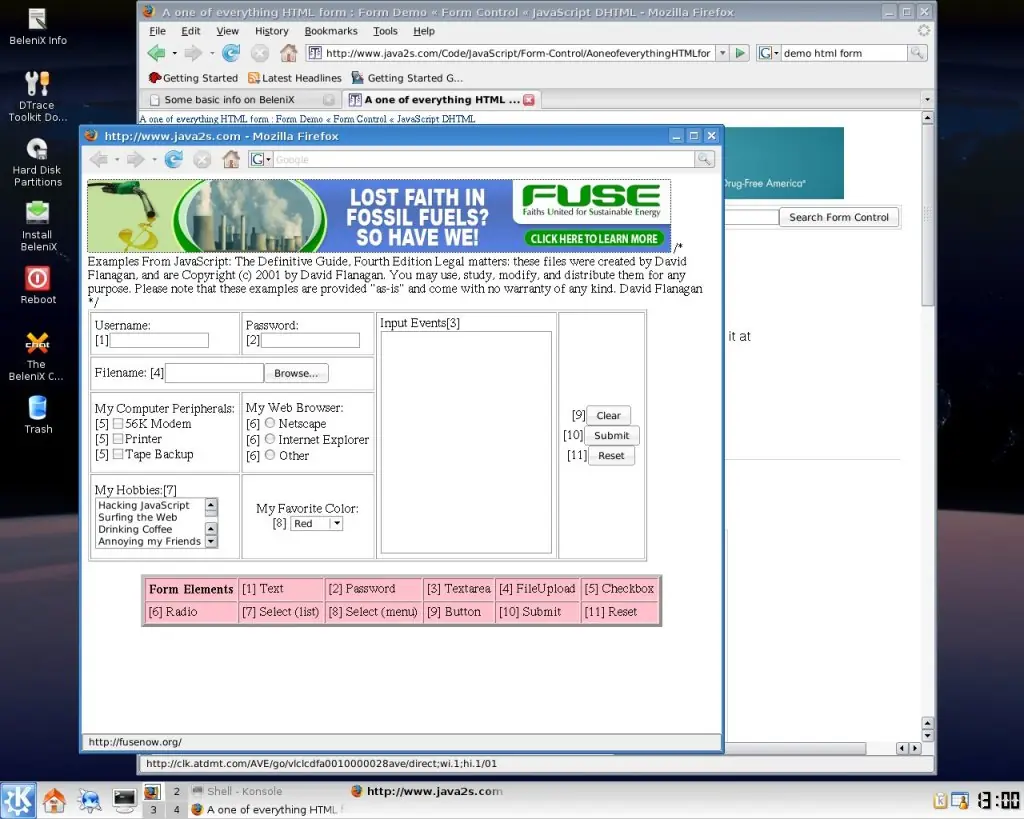Click the search magnifier in the popup window
This screenshot has width=1024, height=819.
pos(704,159)
